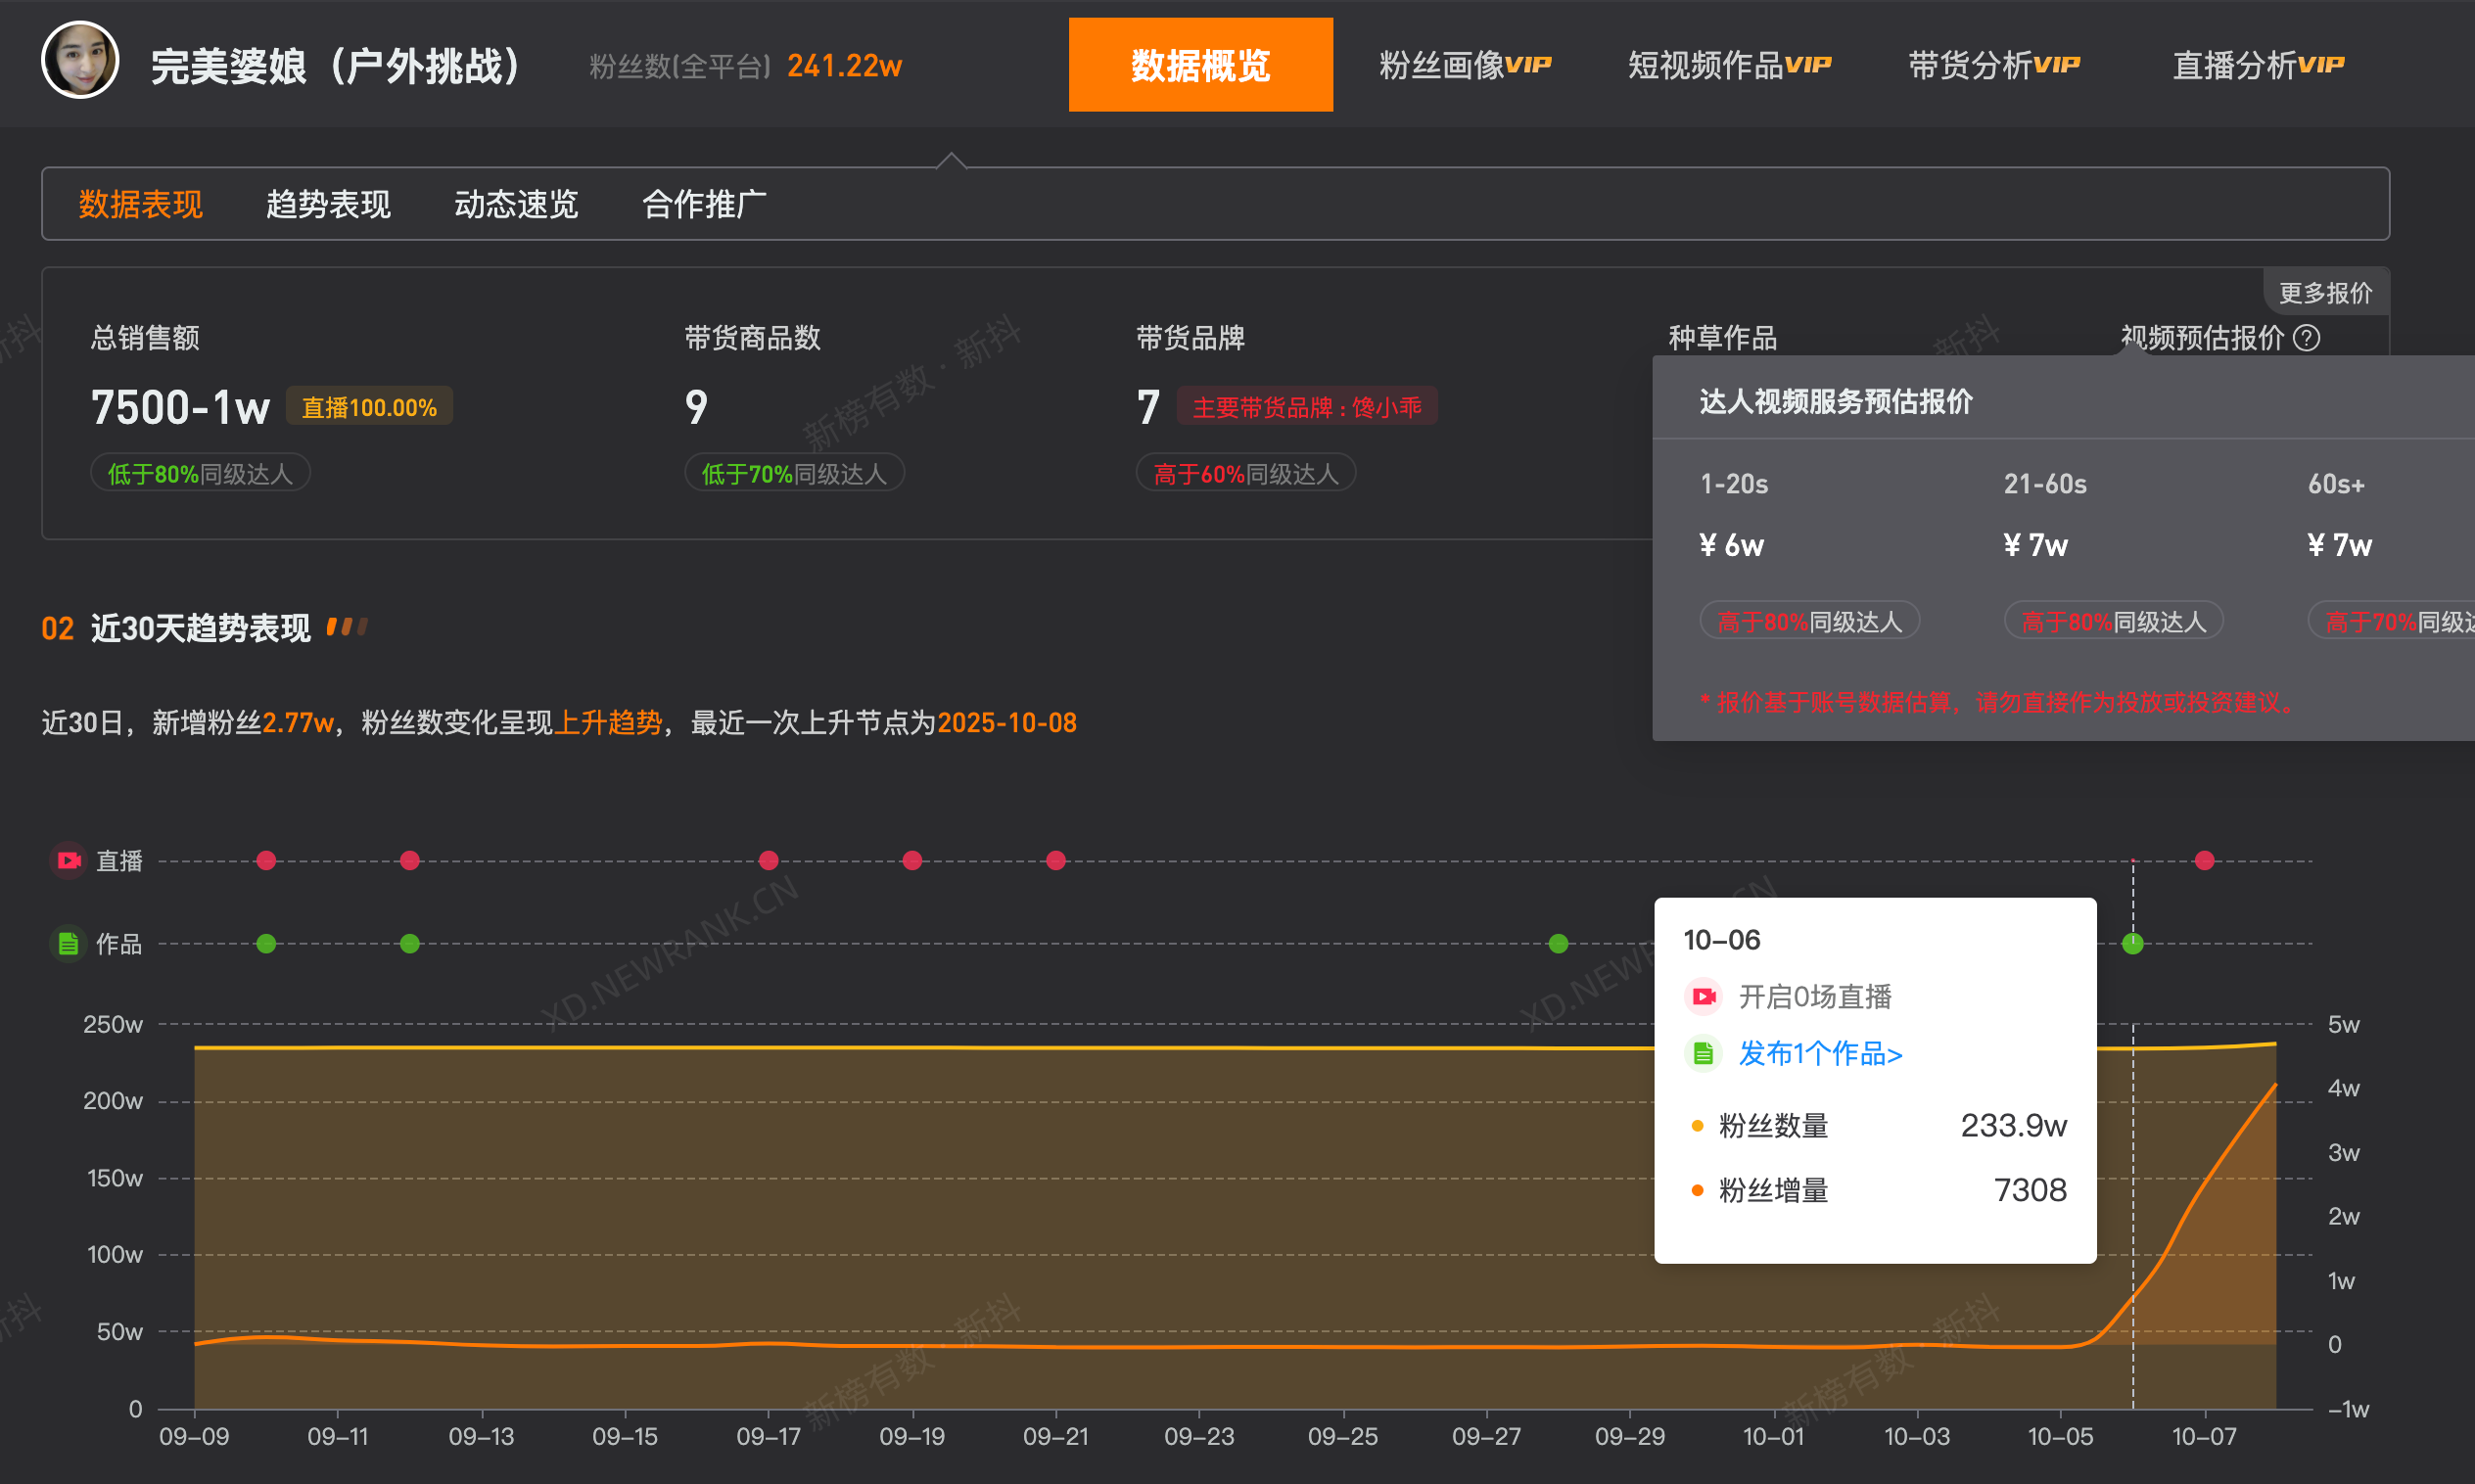The height and width of the screenshot is (1484, 2475).
Task: Switch to 短视频作品 VIP tab
Action: click(1728, 65)
